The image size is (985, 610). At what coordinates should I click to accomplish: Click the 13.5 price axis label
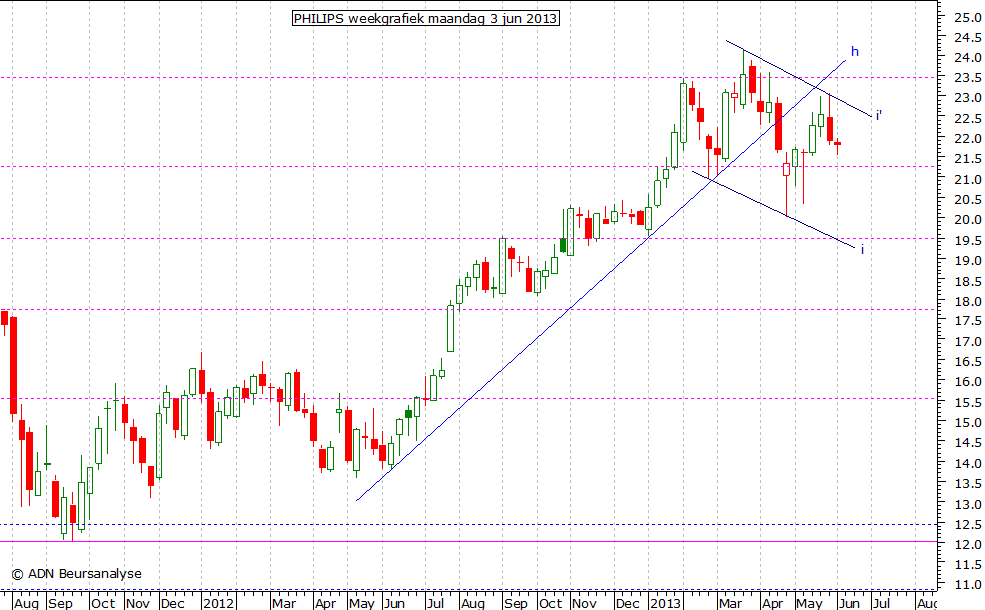(x=967, y=484)
